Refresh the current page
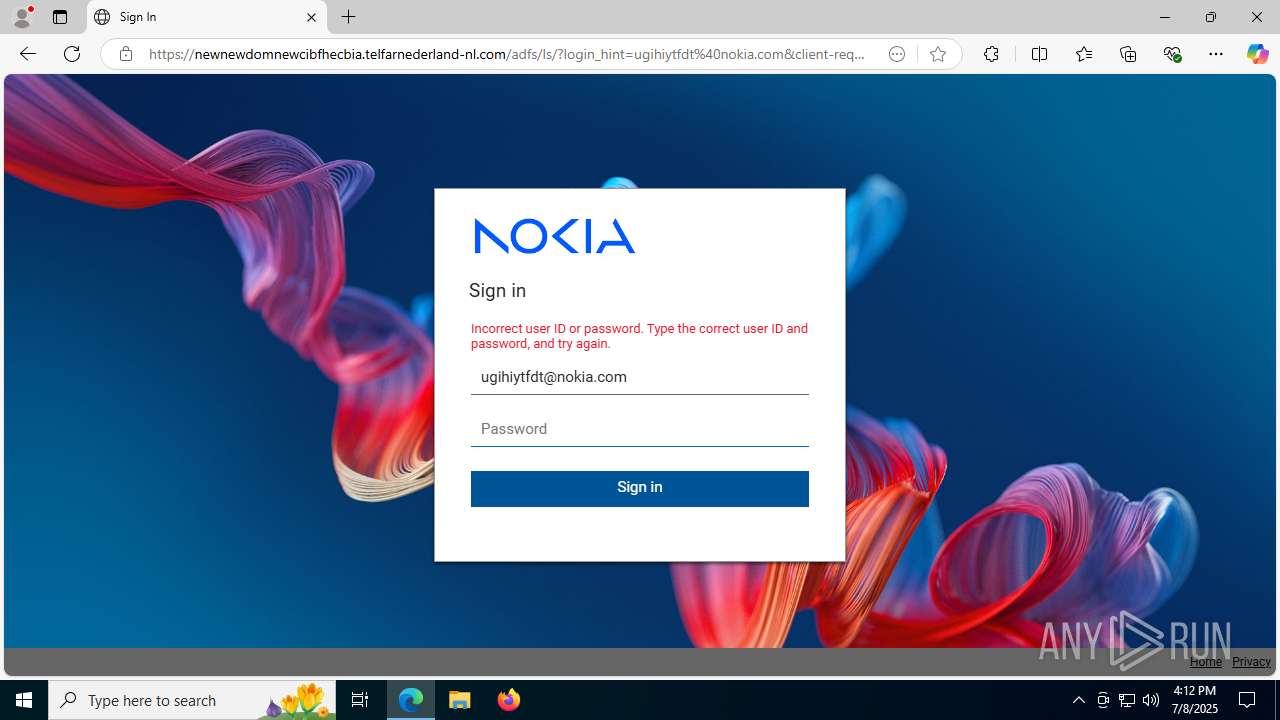1280x720 pixels. (72, 54)
